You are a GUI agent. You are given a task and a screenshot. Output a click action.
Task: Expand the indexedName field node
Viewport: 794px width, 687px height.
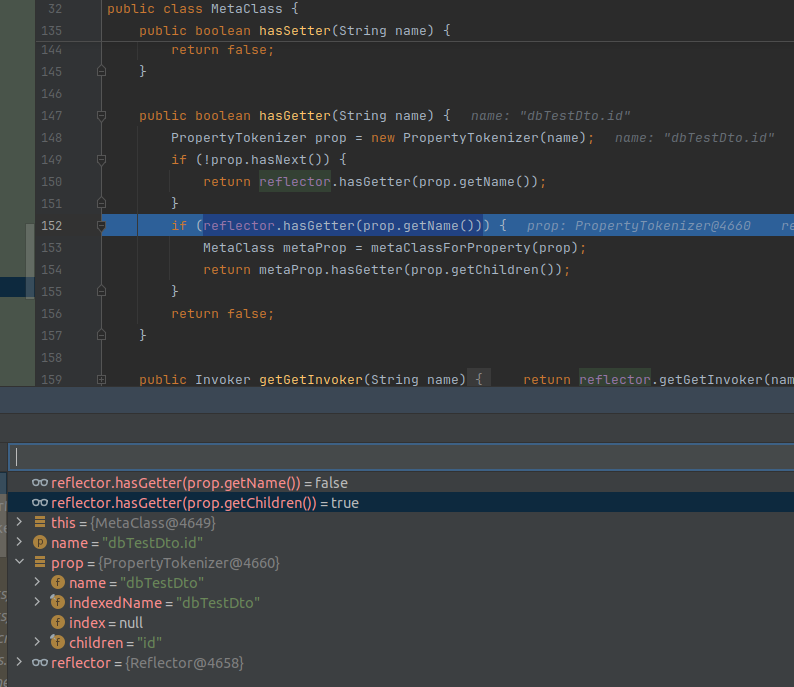click(37, 602)
